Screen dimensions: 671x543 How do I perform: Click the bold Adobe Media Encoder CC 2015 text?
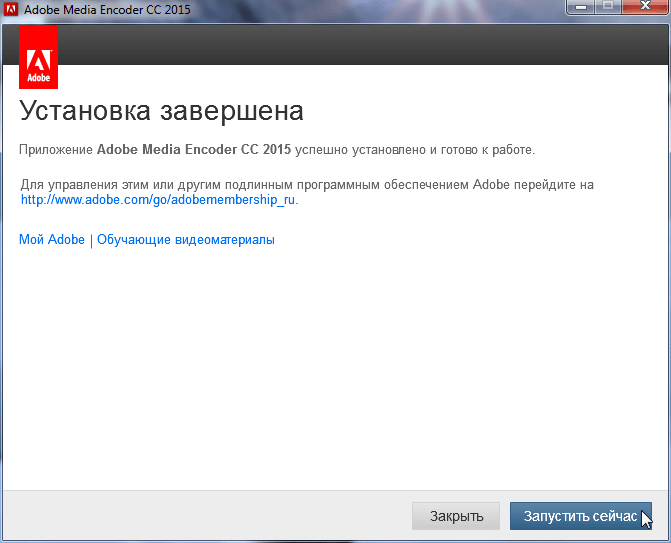pyautogui.click(x=194, y=150)
